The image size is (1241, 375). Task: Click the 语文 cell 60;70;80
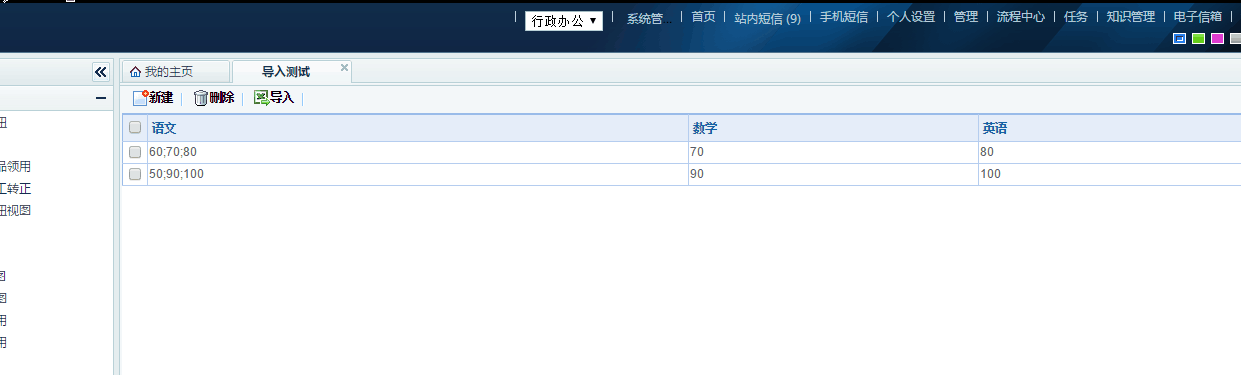[417, 152]
